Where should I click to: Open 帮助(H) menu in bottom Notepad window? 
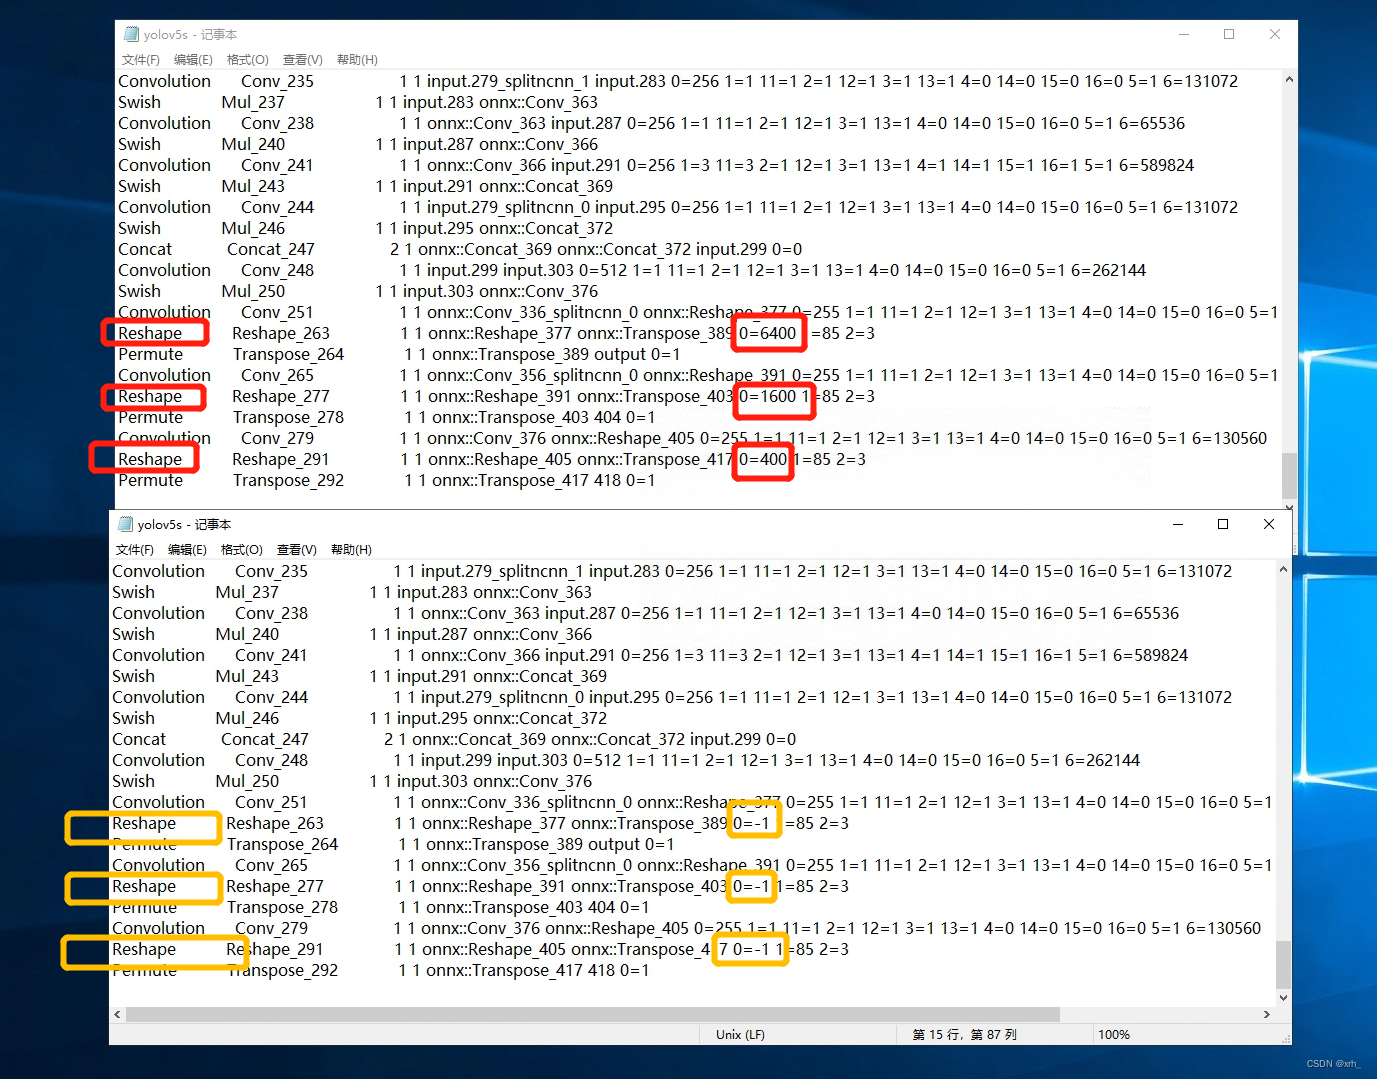(351, 550)
